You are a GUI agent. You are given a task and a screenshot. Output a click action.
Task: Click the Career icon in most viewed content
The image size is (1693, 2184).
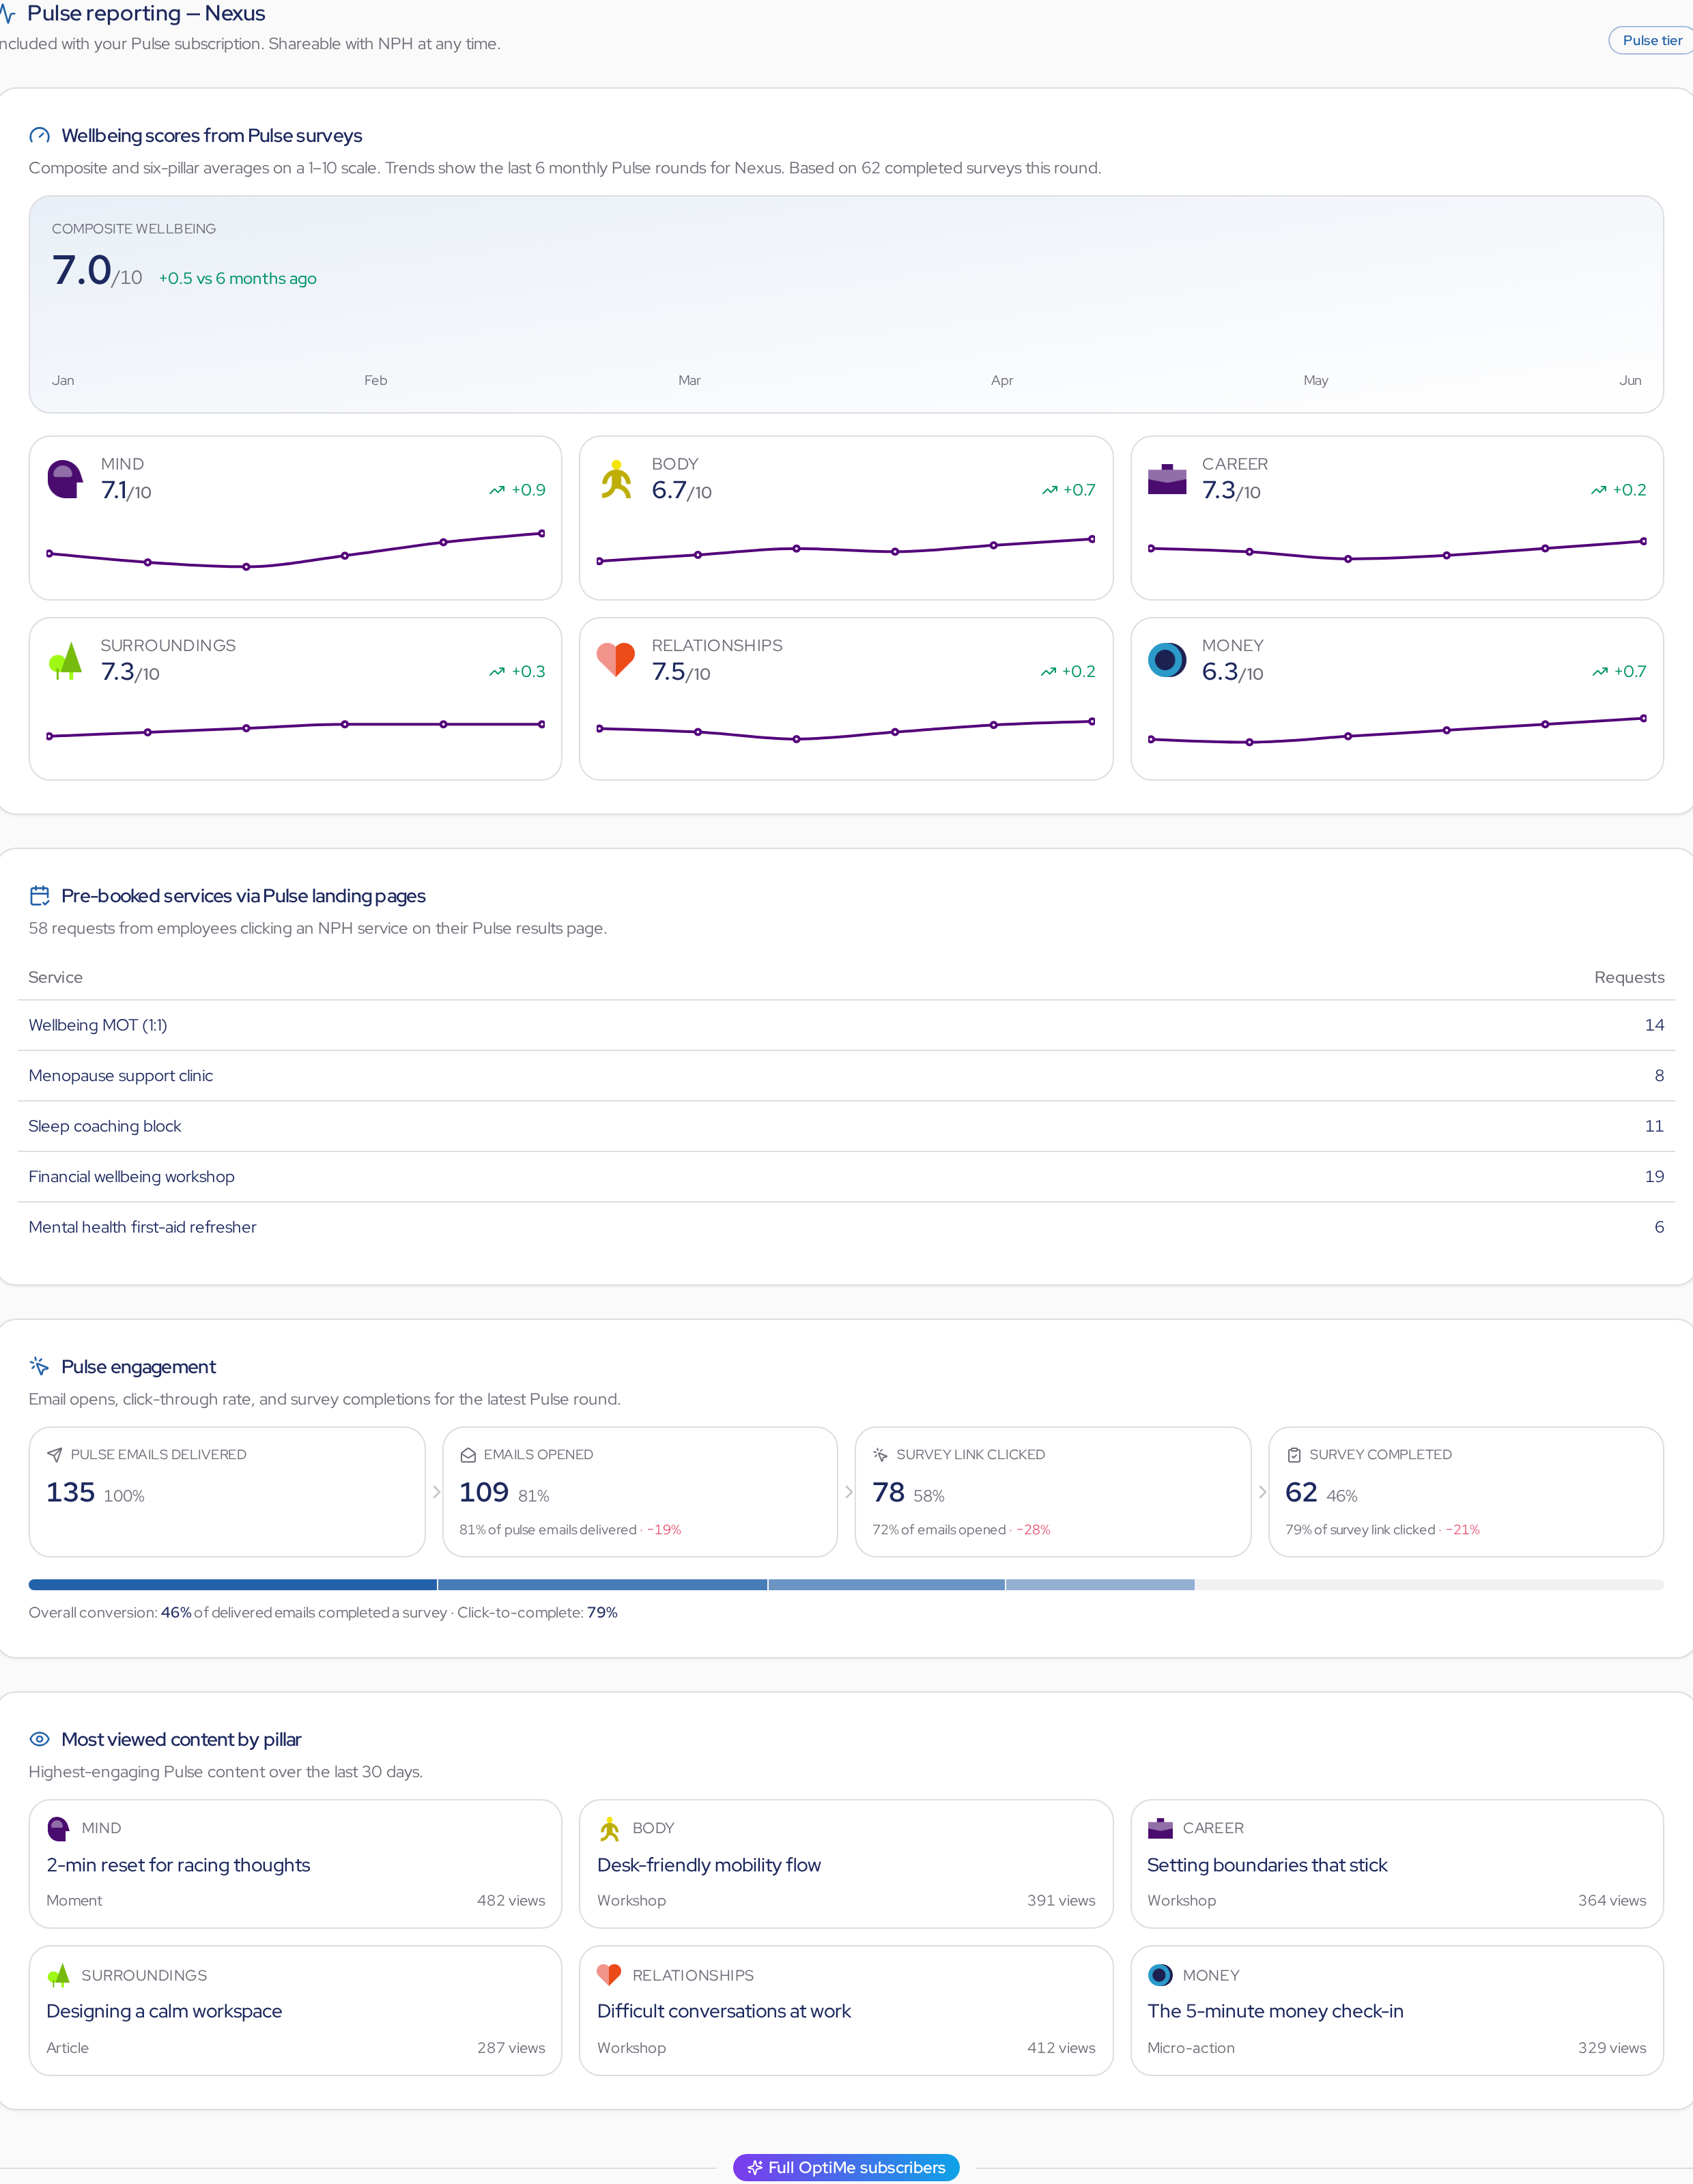1160,1828
